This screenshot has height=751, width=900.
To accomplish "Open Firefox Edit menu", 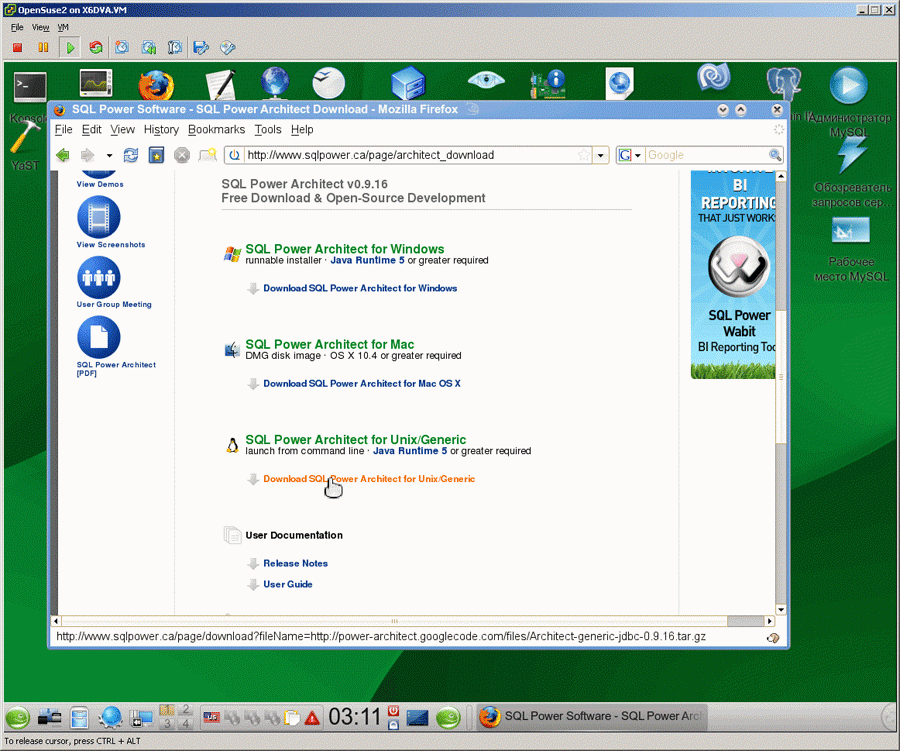I will pyautogui.click(x=91, y=130).
